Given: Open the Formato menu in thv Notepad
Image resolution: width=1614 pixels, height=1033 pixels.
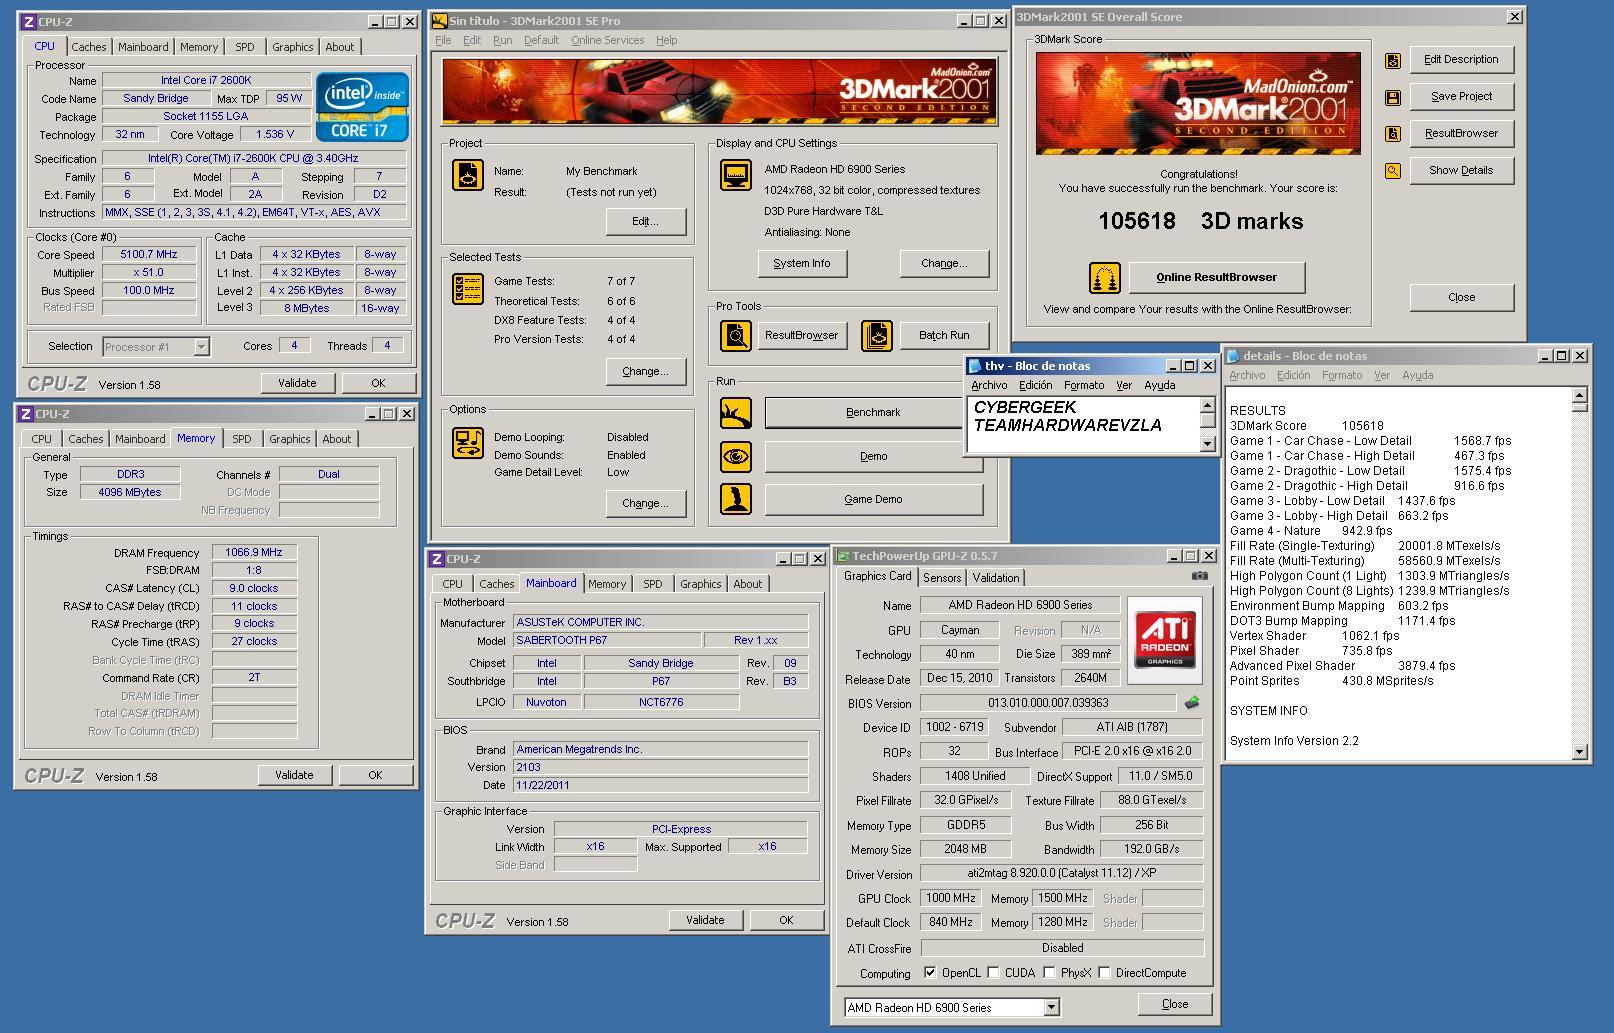Looking at the screenshot, I should 1084,386.
